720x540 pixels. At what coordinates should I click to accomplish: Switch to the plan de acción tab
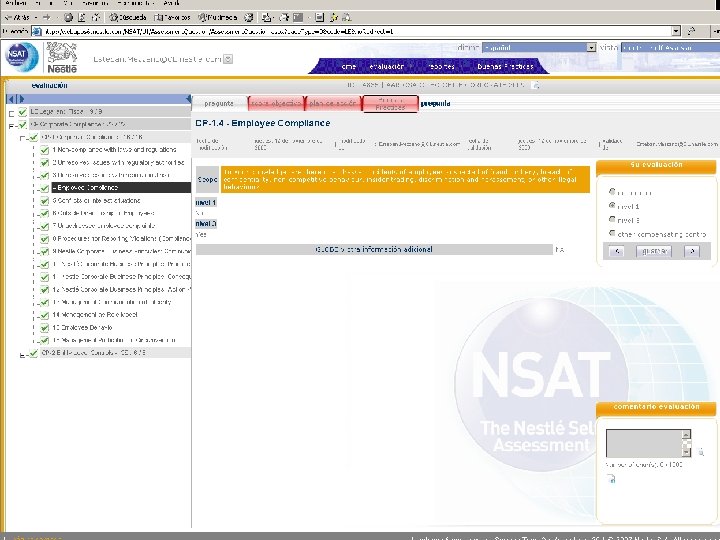(x=333, y=104)
